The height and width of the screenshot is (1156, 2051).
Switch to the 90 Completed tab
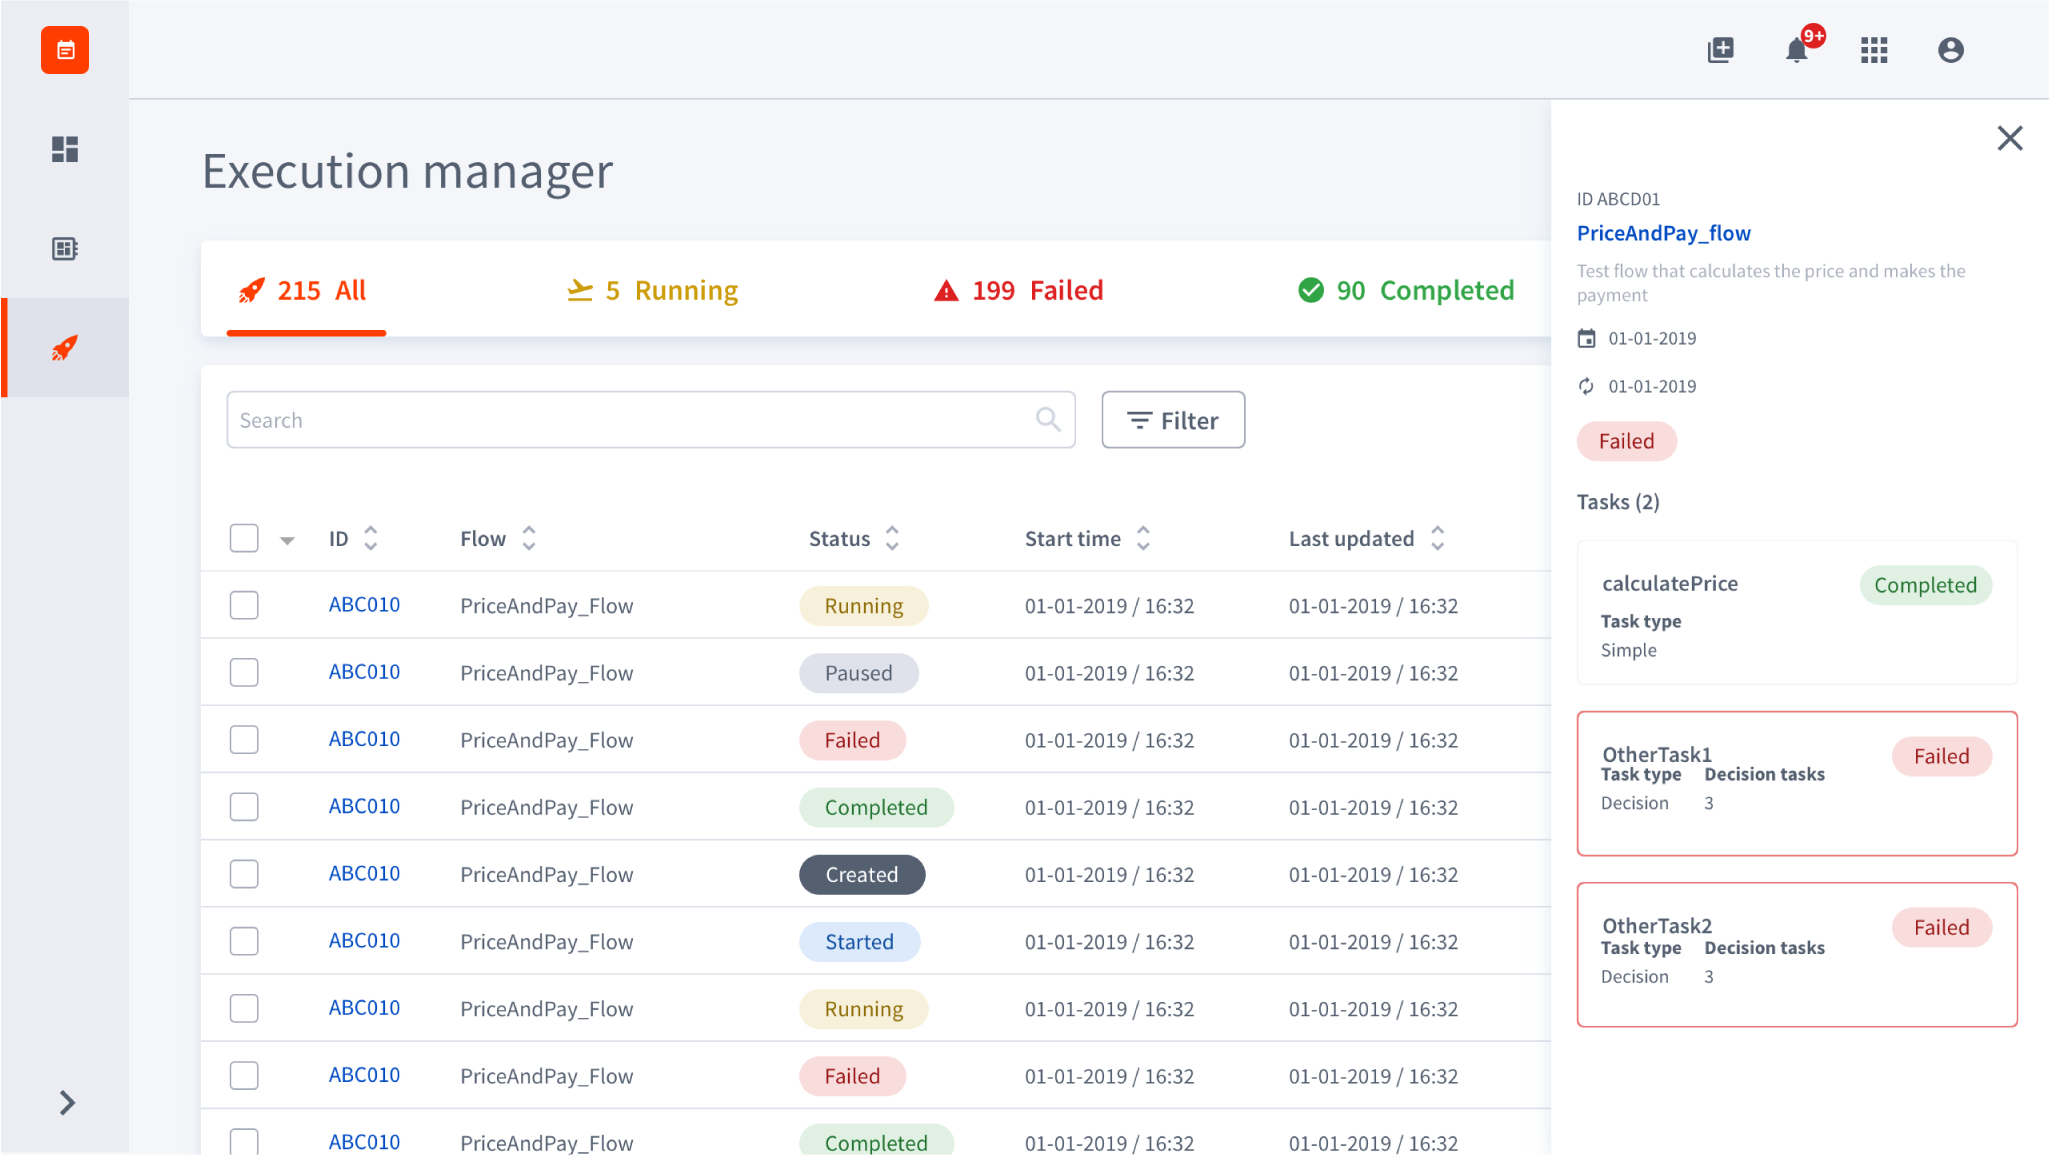click(1405, 290)
